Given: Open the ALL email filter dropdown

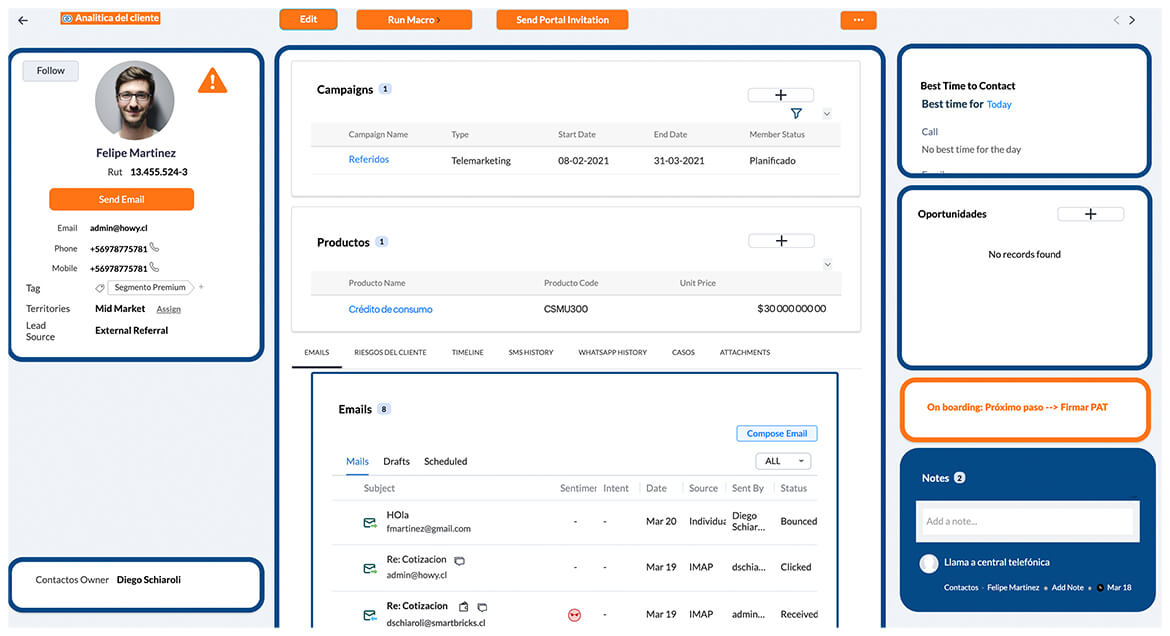Looking at the screenshot, I should (x=783, y=461).
